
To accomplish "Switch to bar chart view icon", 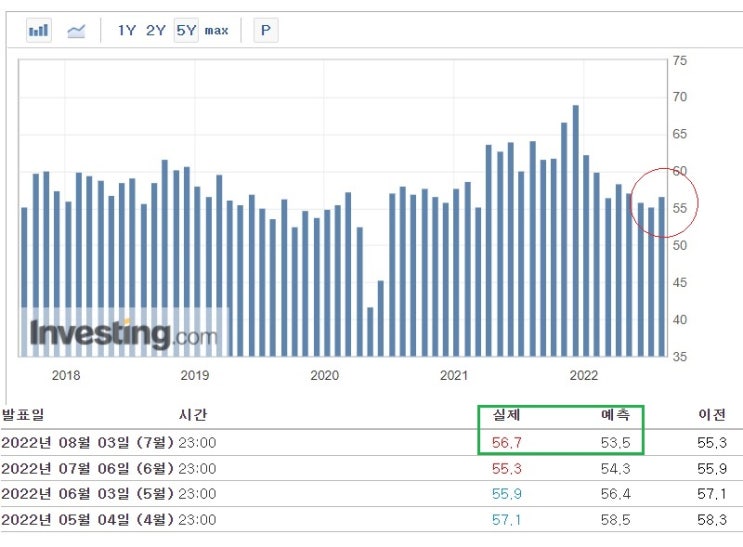I will pyautogui.click(x=39, y=30).
